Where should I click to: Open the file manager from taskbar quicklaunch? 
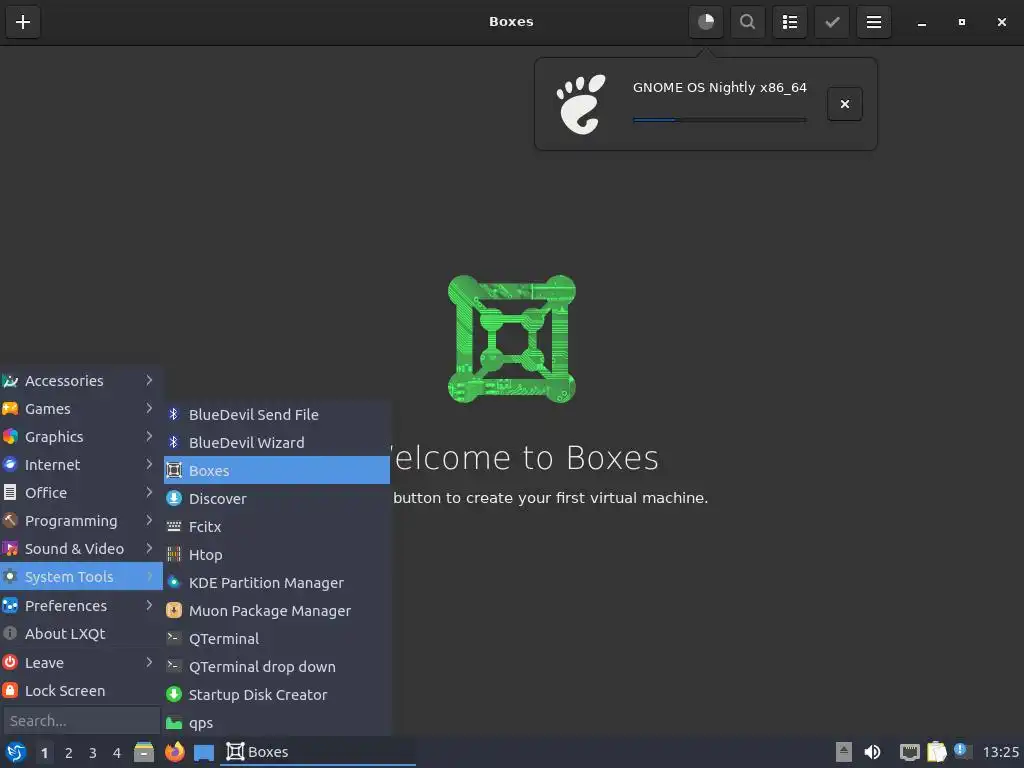[x=144, y=752]
